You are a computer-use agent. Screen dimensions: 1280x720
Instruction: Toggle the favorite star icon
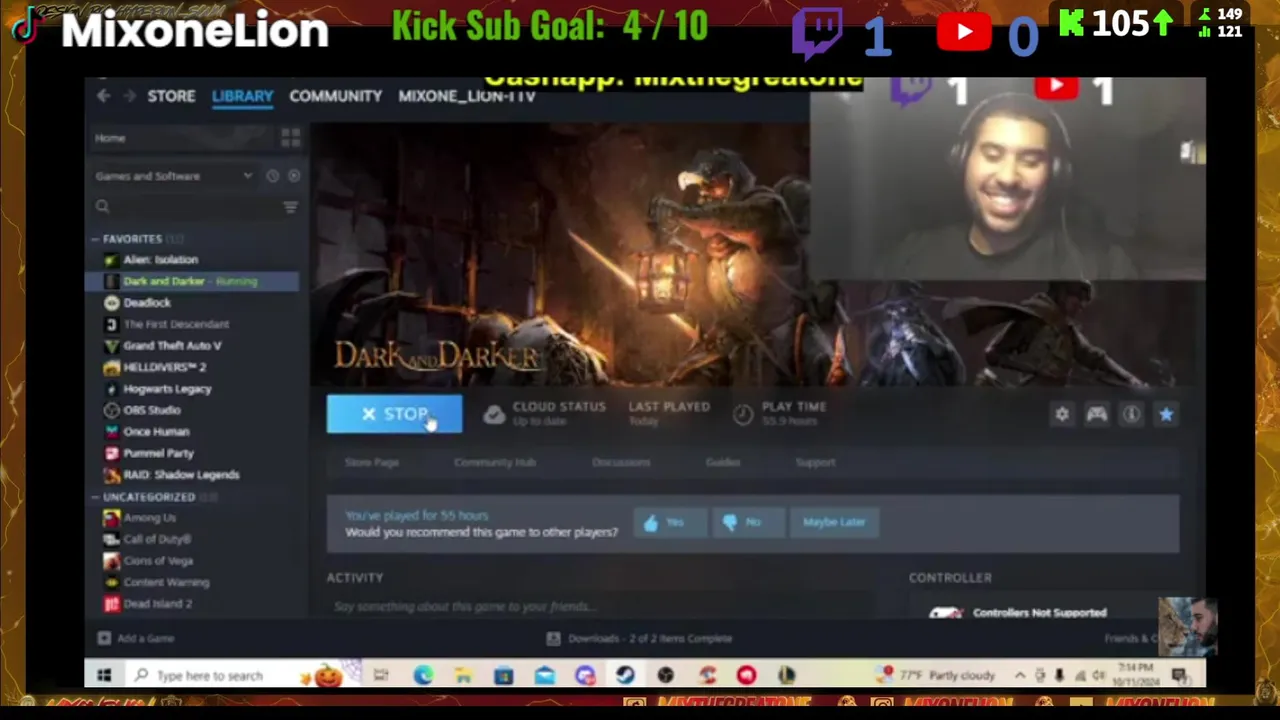click(x=1166, y=414)
